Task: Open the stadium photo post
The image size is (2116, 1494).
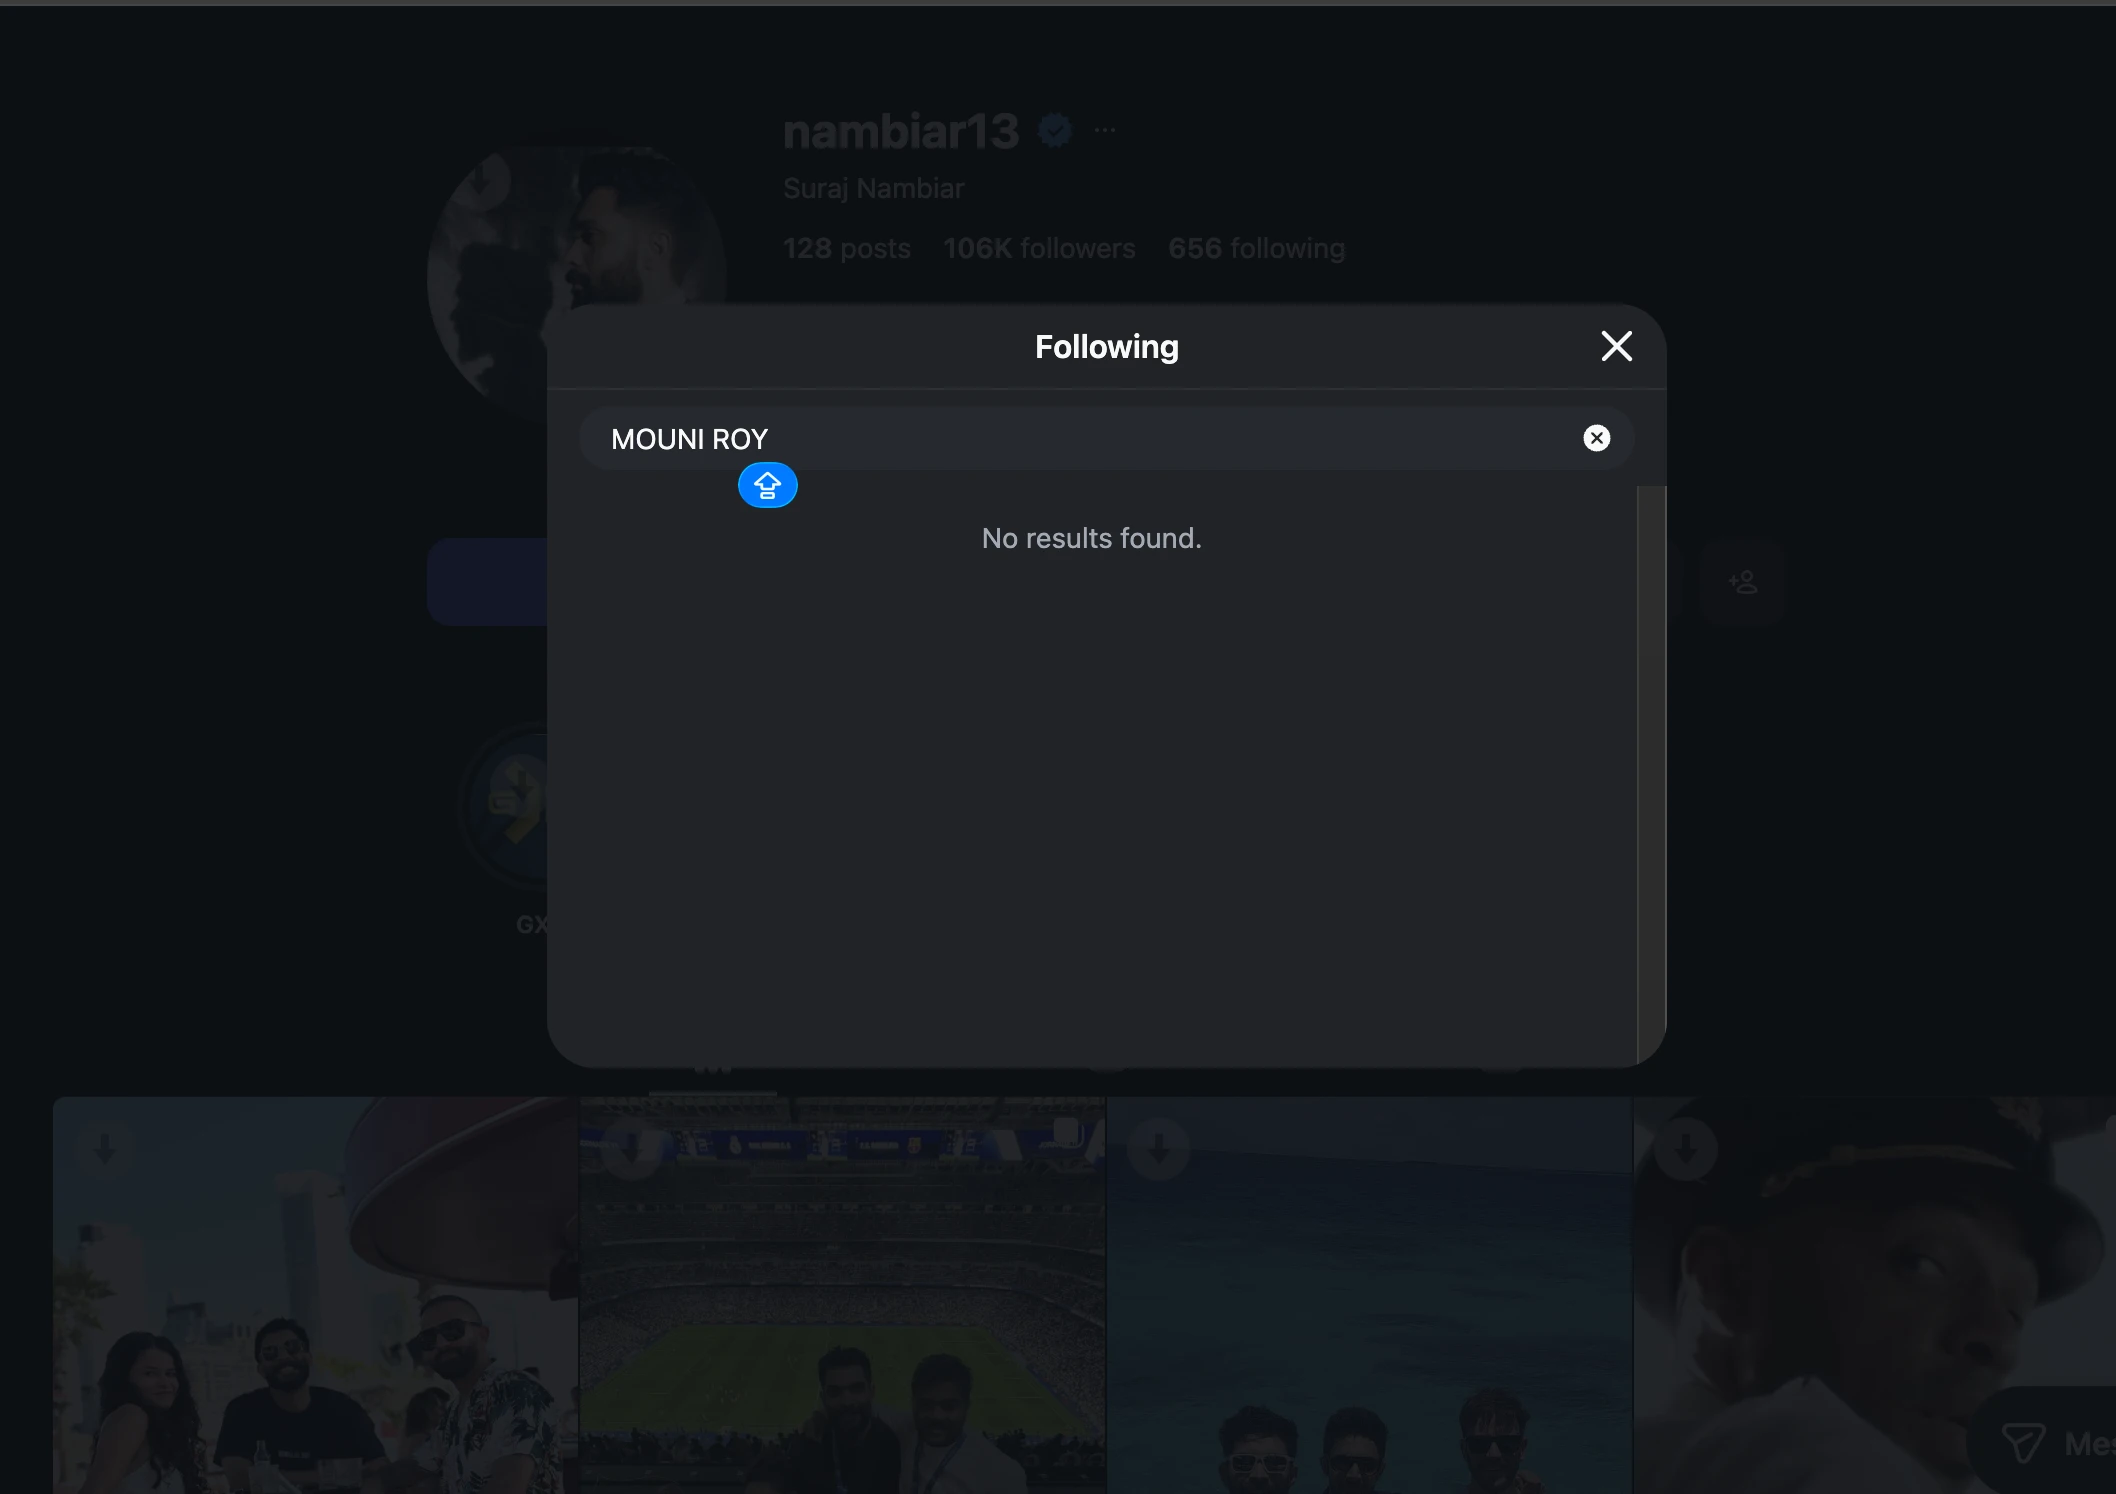Action: (842, 1295)
